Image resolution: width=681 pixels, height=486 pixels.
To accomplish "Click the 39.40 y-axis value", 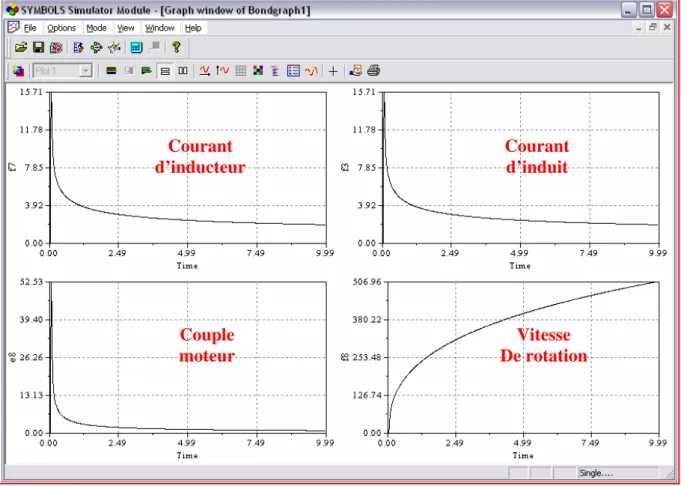I will [32, 320].
